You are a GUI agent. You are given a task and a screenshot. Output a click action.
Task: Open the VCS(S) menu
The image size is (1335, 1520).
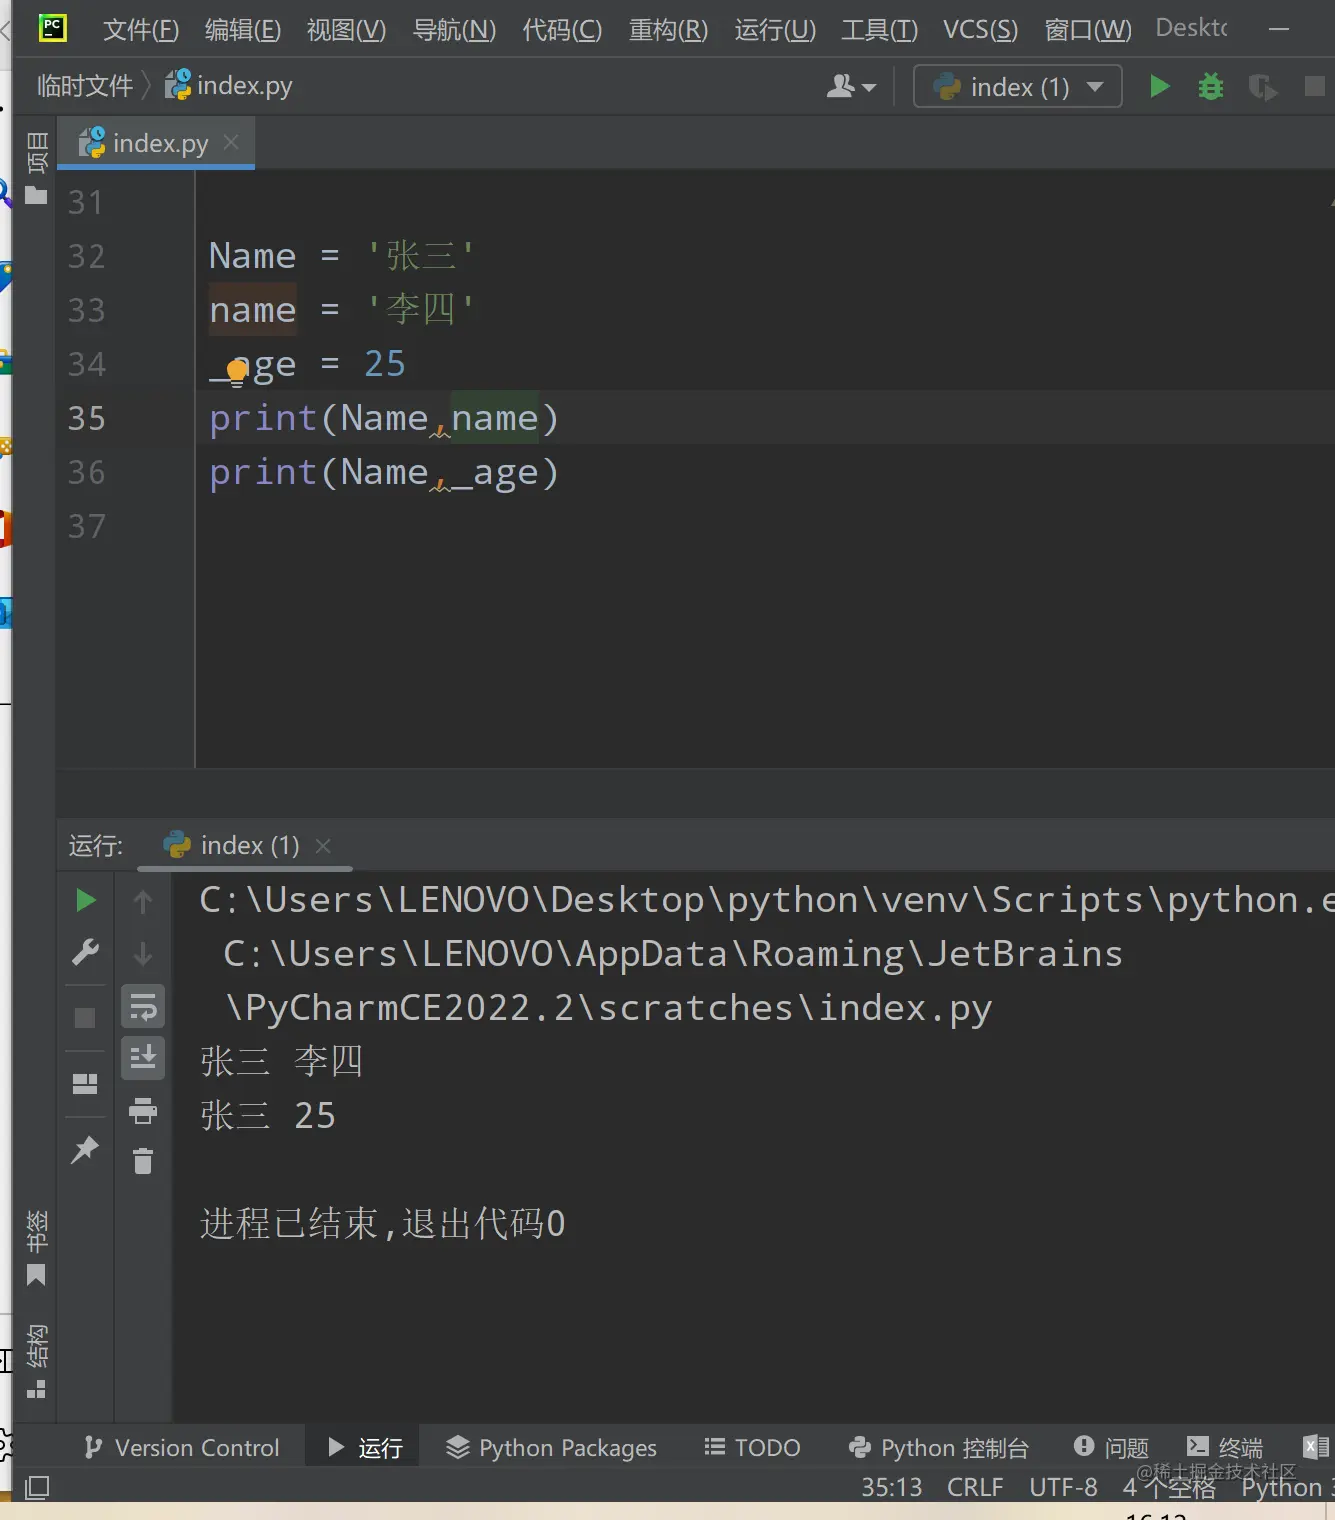(x=980, y=29)
